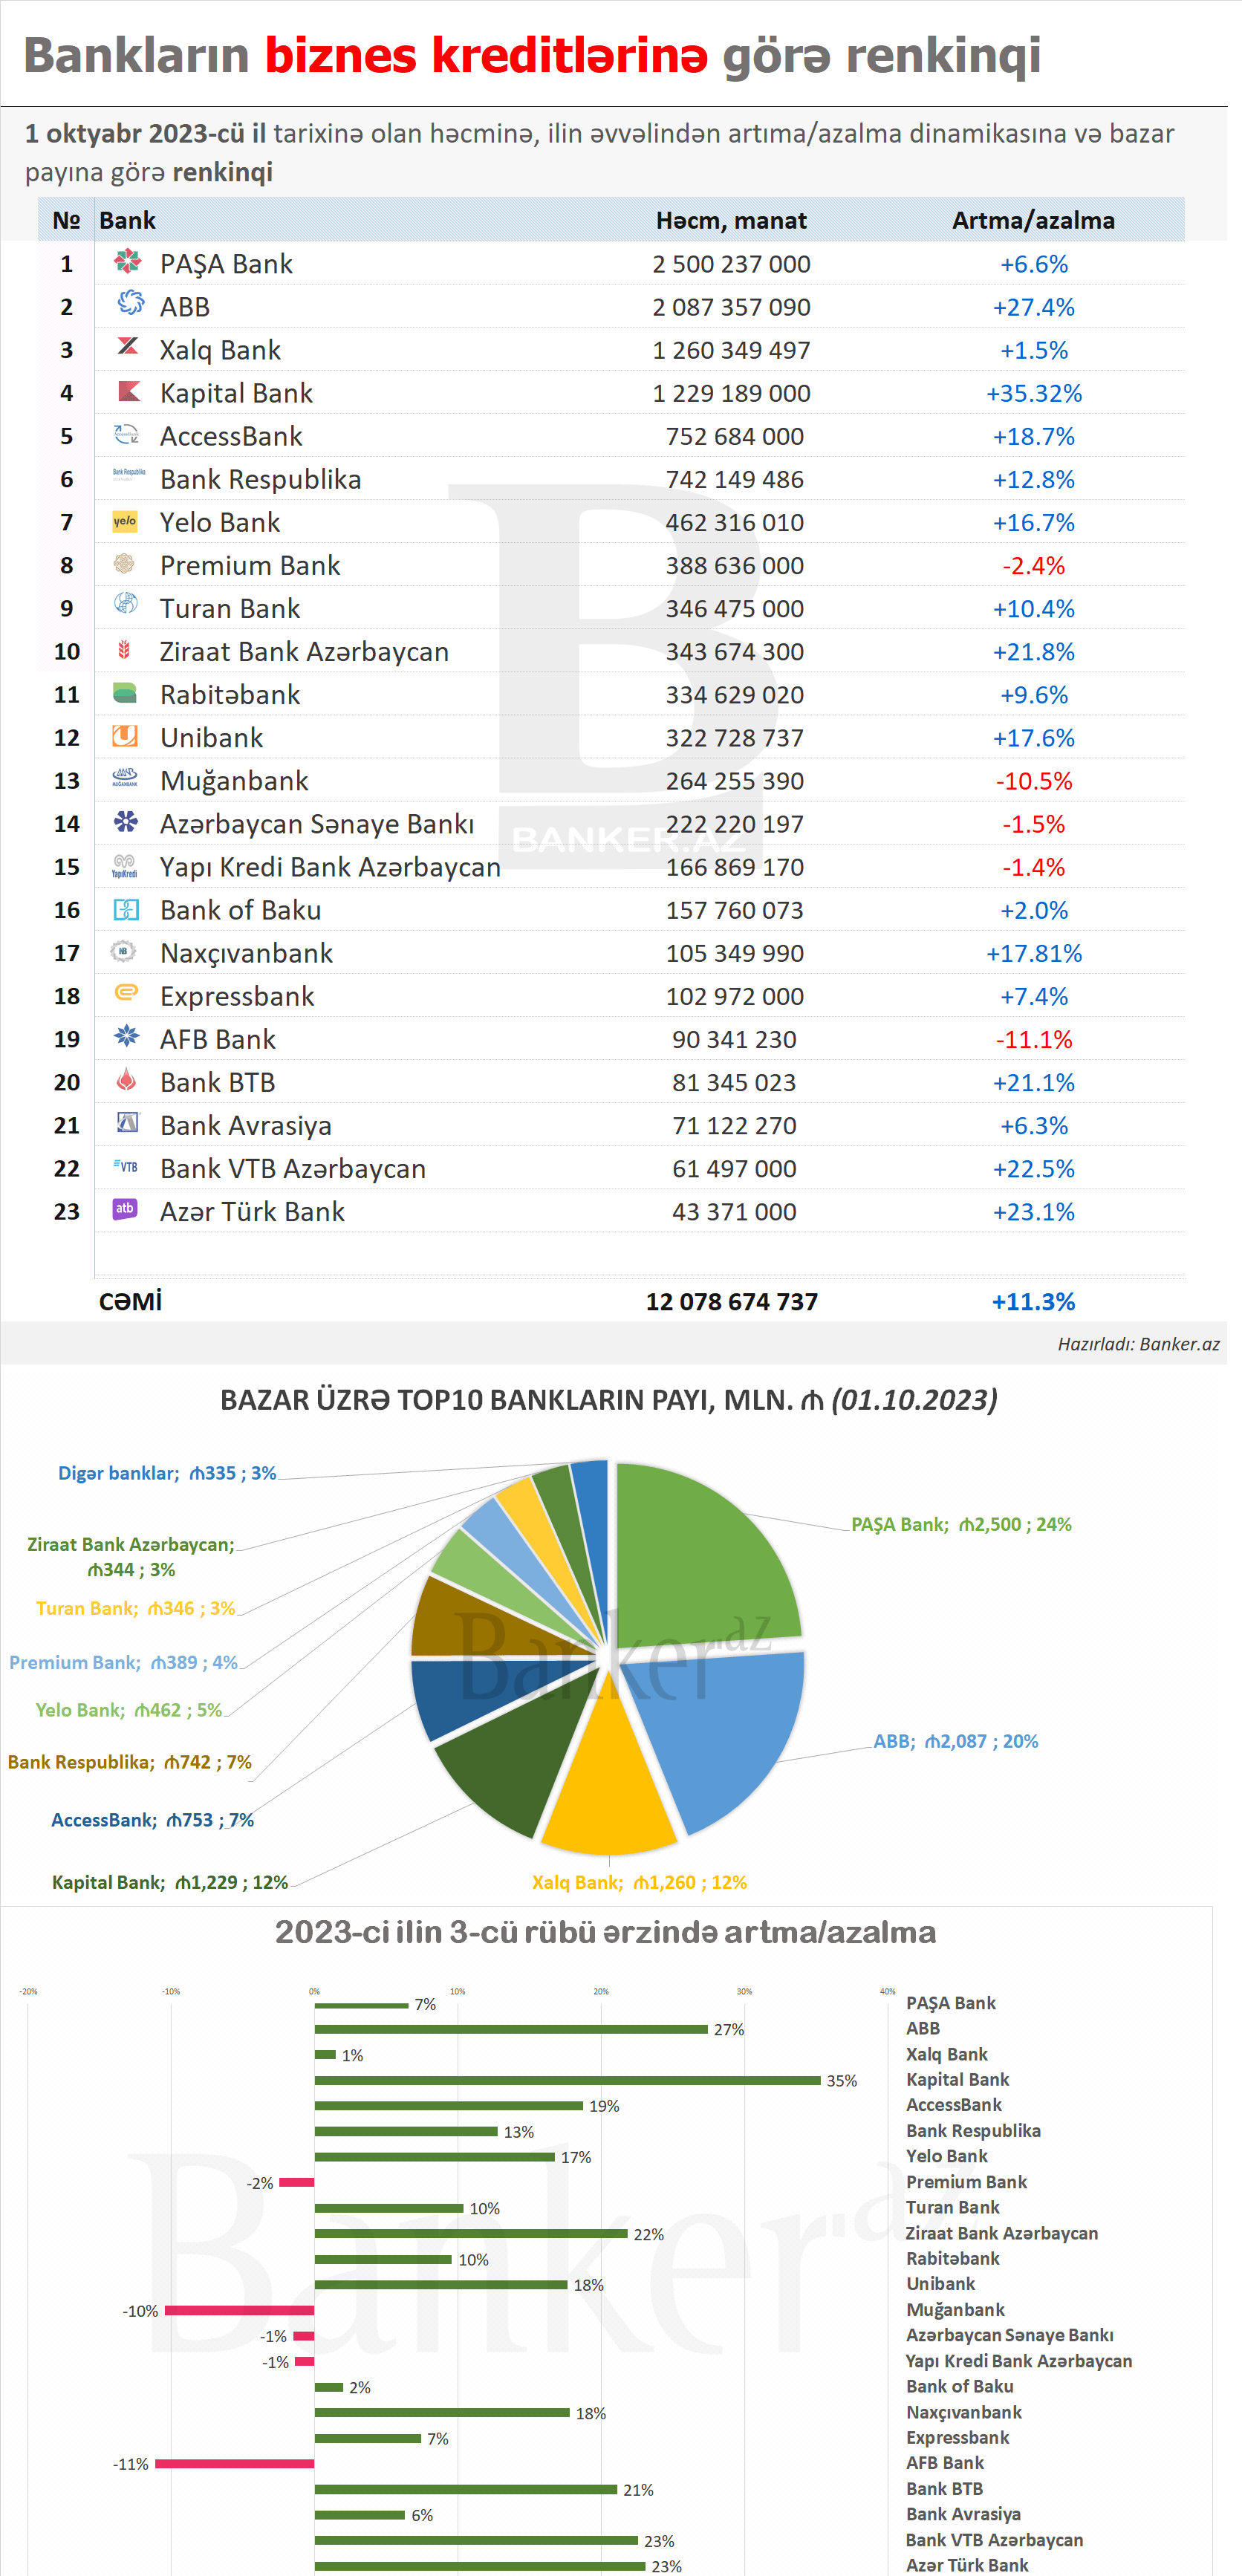Click the Həcm, manat column header
The width and height of the screenshot is (1242, 2576).
coord(731,221)
